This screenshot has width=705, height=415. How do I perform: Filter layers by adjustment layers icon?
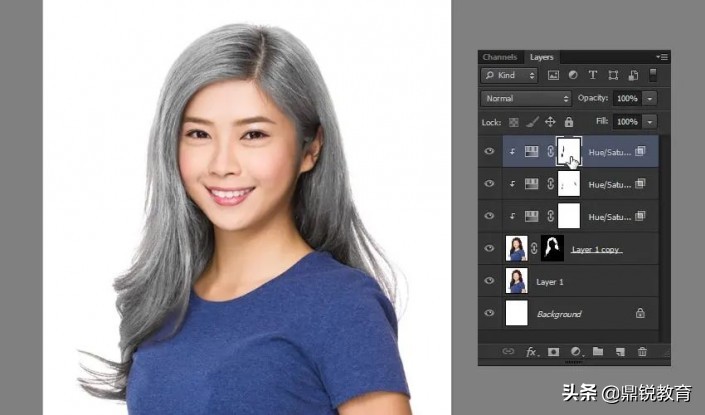(573, 76)
